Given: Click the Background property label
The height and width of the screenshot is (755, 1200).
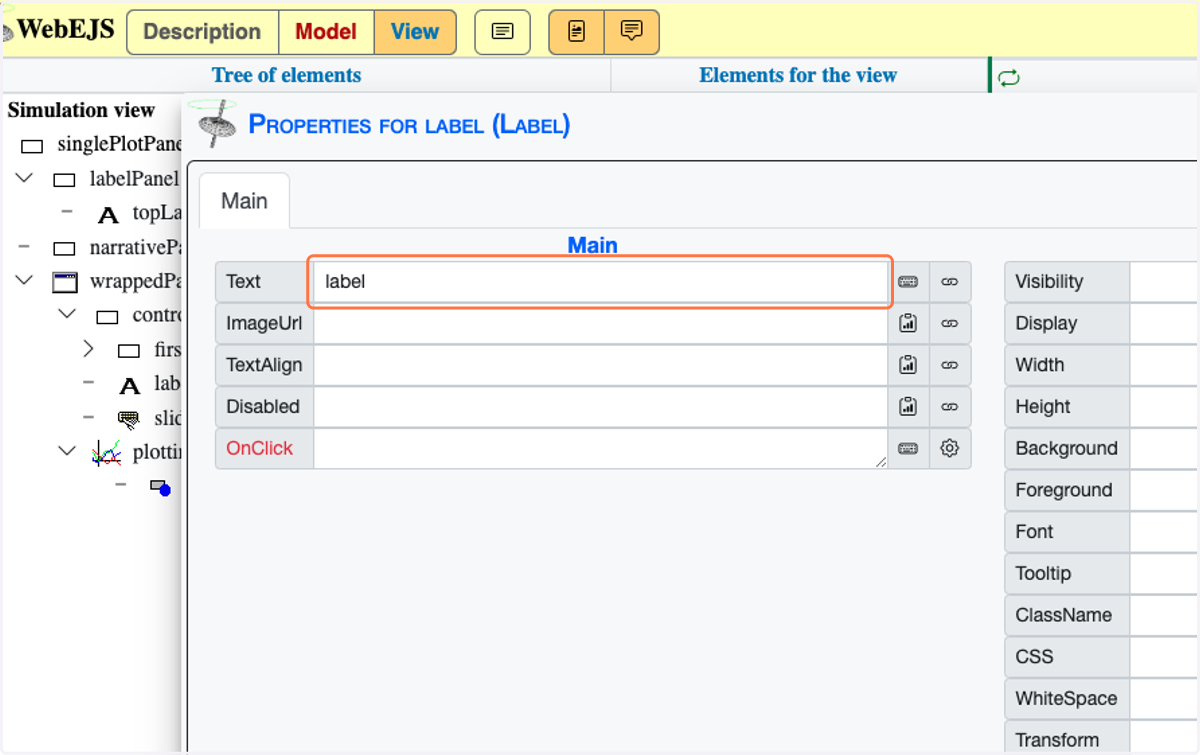Looking at the screenshot, I should pos(1067,449).
